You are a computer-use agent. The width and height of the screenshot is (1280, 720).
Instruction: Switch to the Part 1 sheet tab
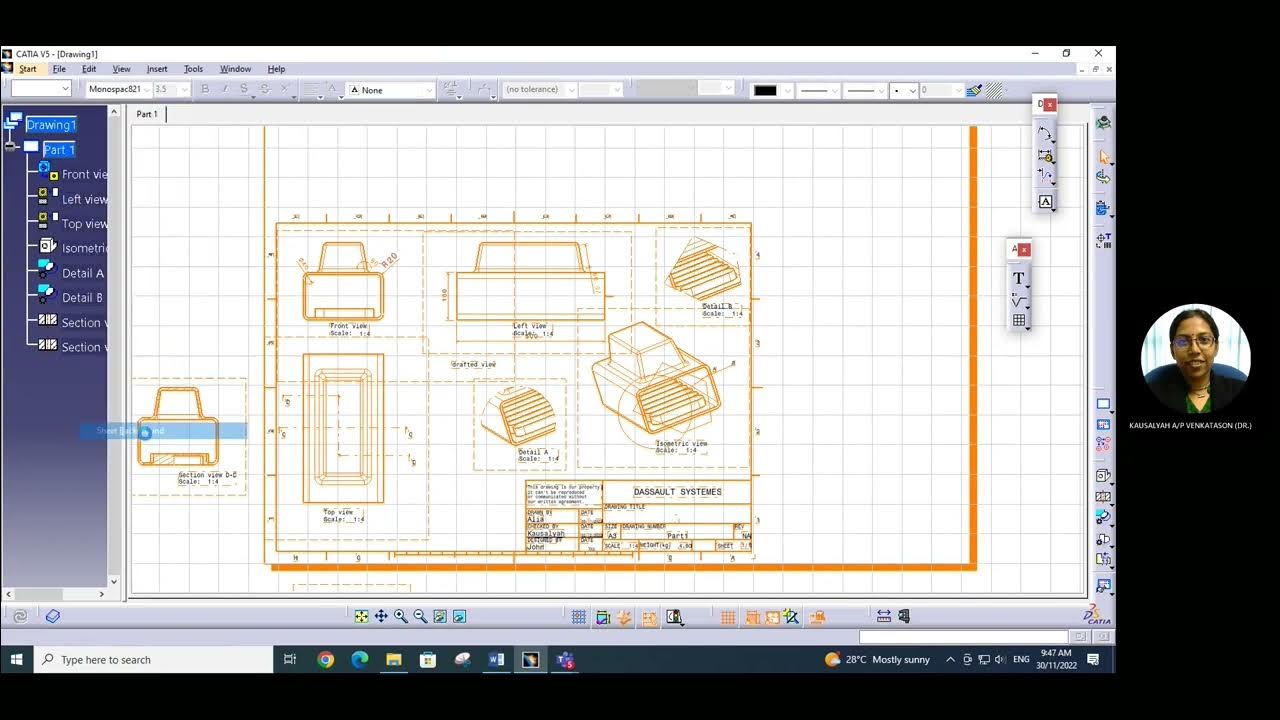[x=147, y=114]
